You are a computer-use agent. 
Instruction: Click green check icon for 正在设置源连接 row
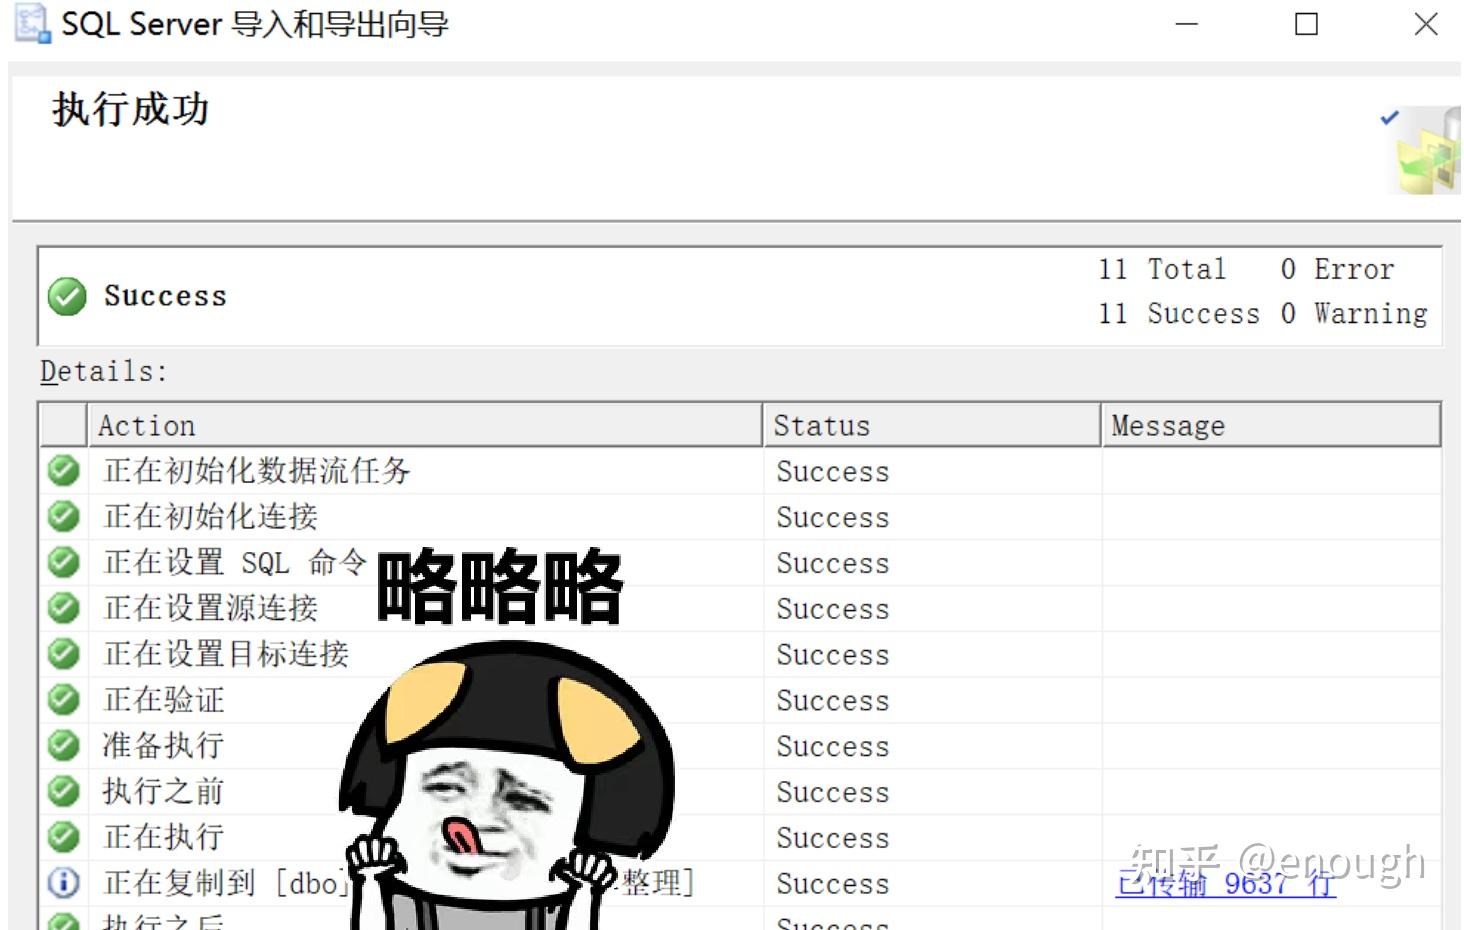[x=63, y=608]
